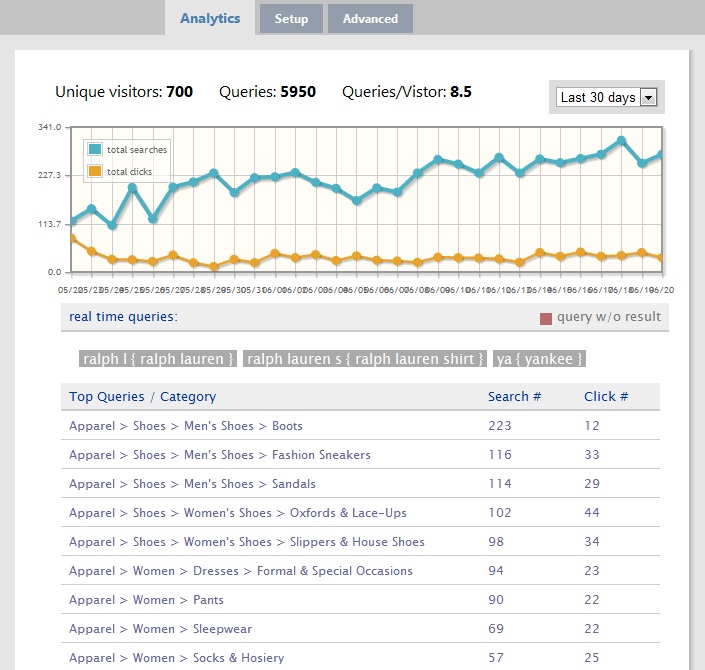
Task: Click the Queries count 5950
Action: click(x=298, y=92)
